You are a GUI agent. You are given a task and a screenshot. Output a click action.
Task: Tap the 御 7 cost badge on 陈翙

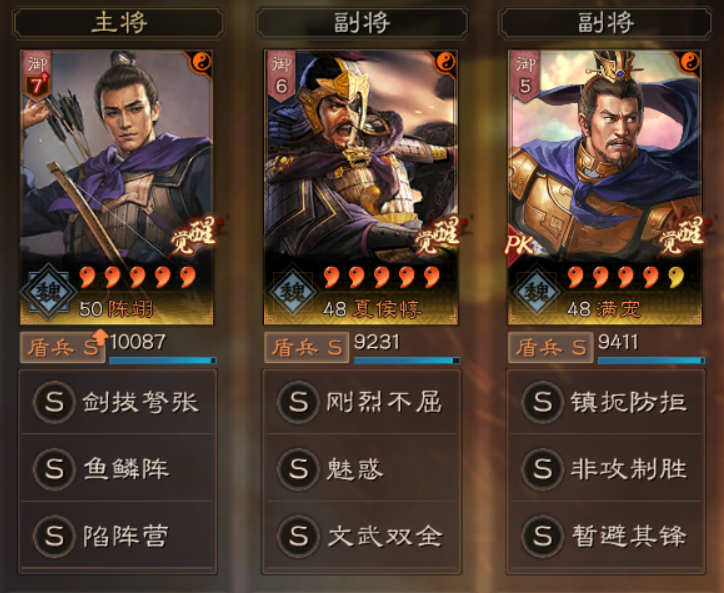point(37,76)
